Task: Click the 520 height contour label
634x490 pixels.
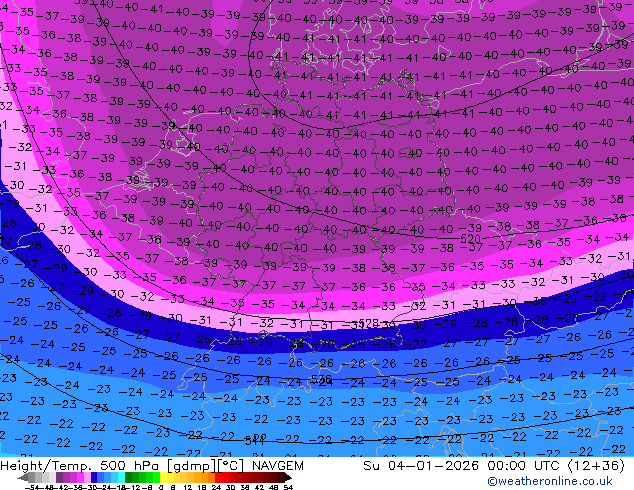Action: (470, 239)
